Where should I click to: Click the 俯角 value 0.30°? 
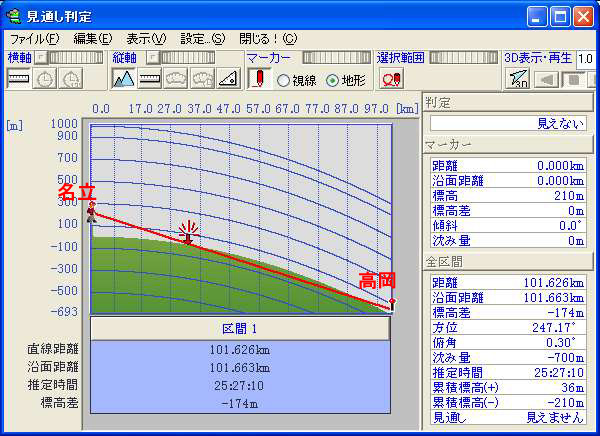click(560, 343)
